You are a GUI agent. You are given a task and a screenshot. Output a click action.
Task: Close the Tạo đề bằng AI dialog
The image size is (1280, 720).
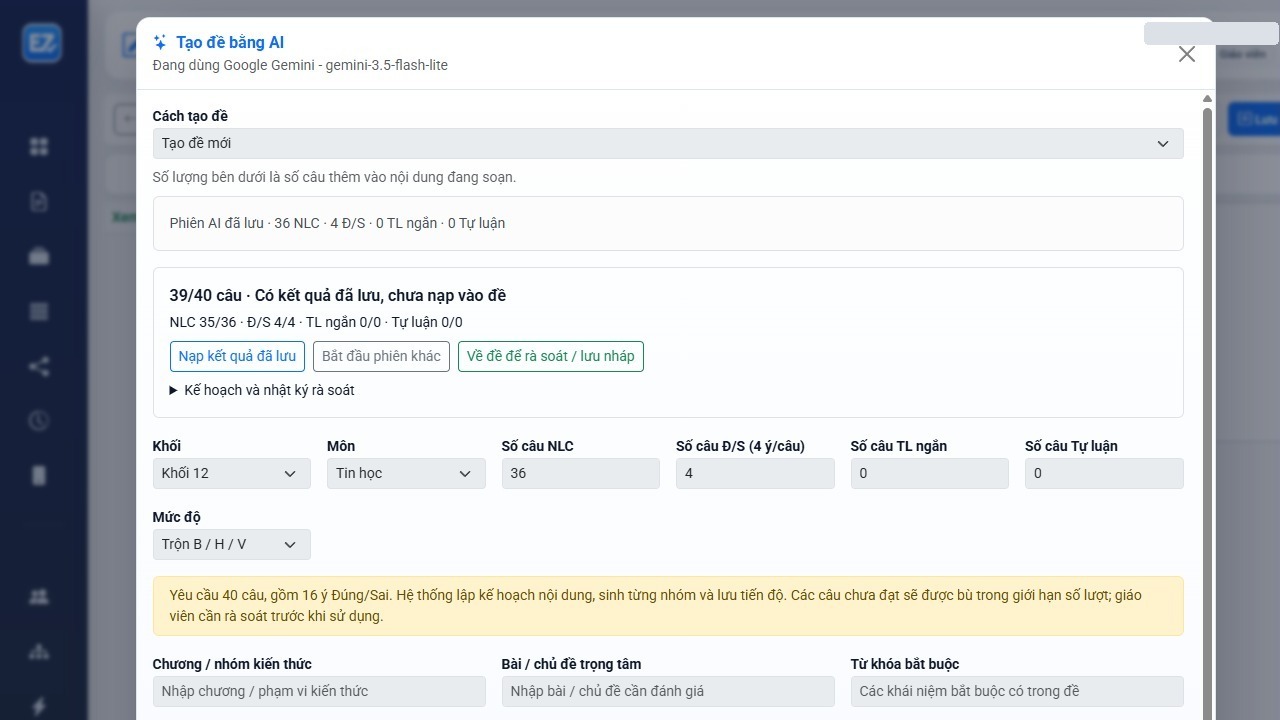(x=1187, y=55)
